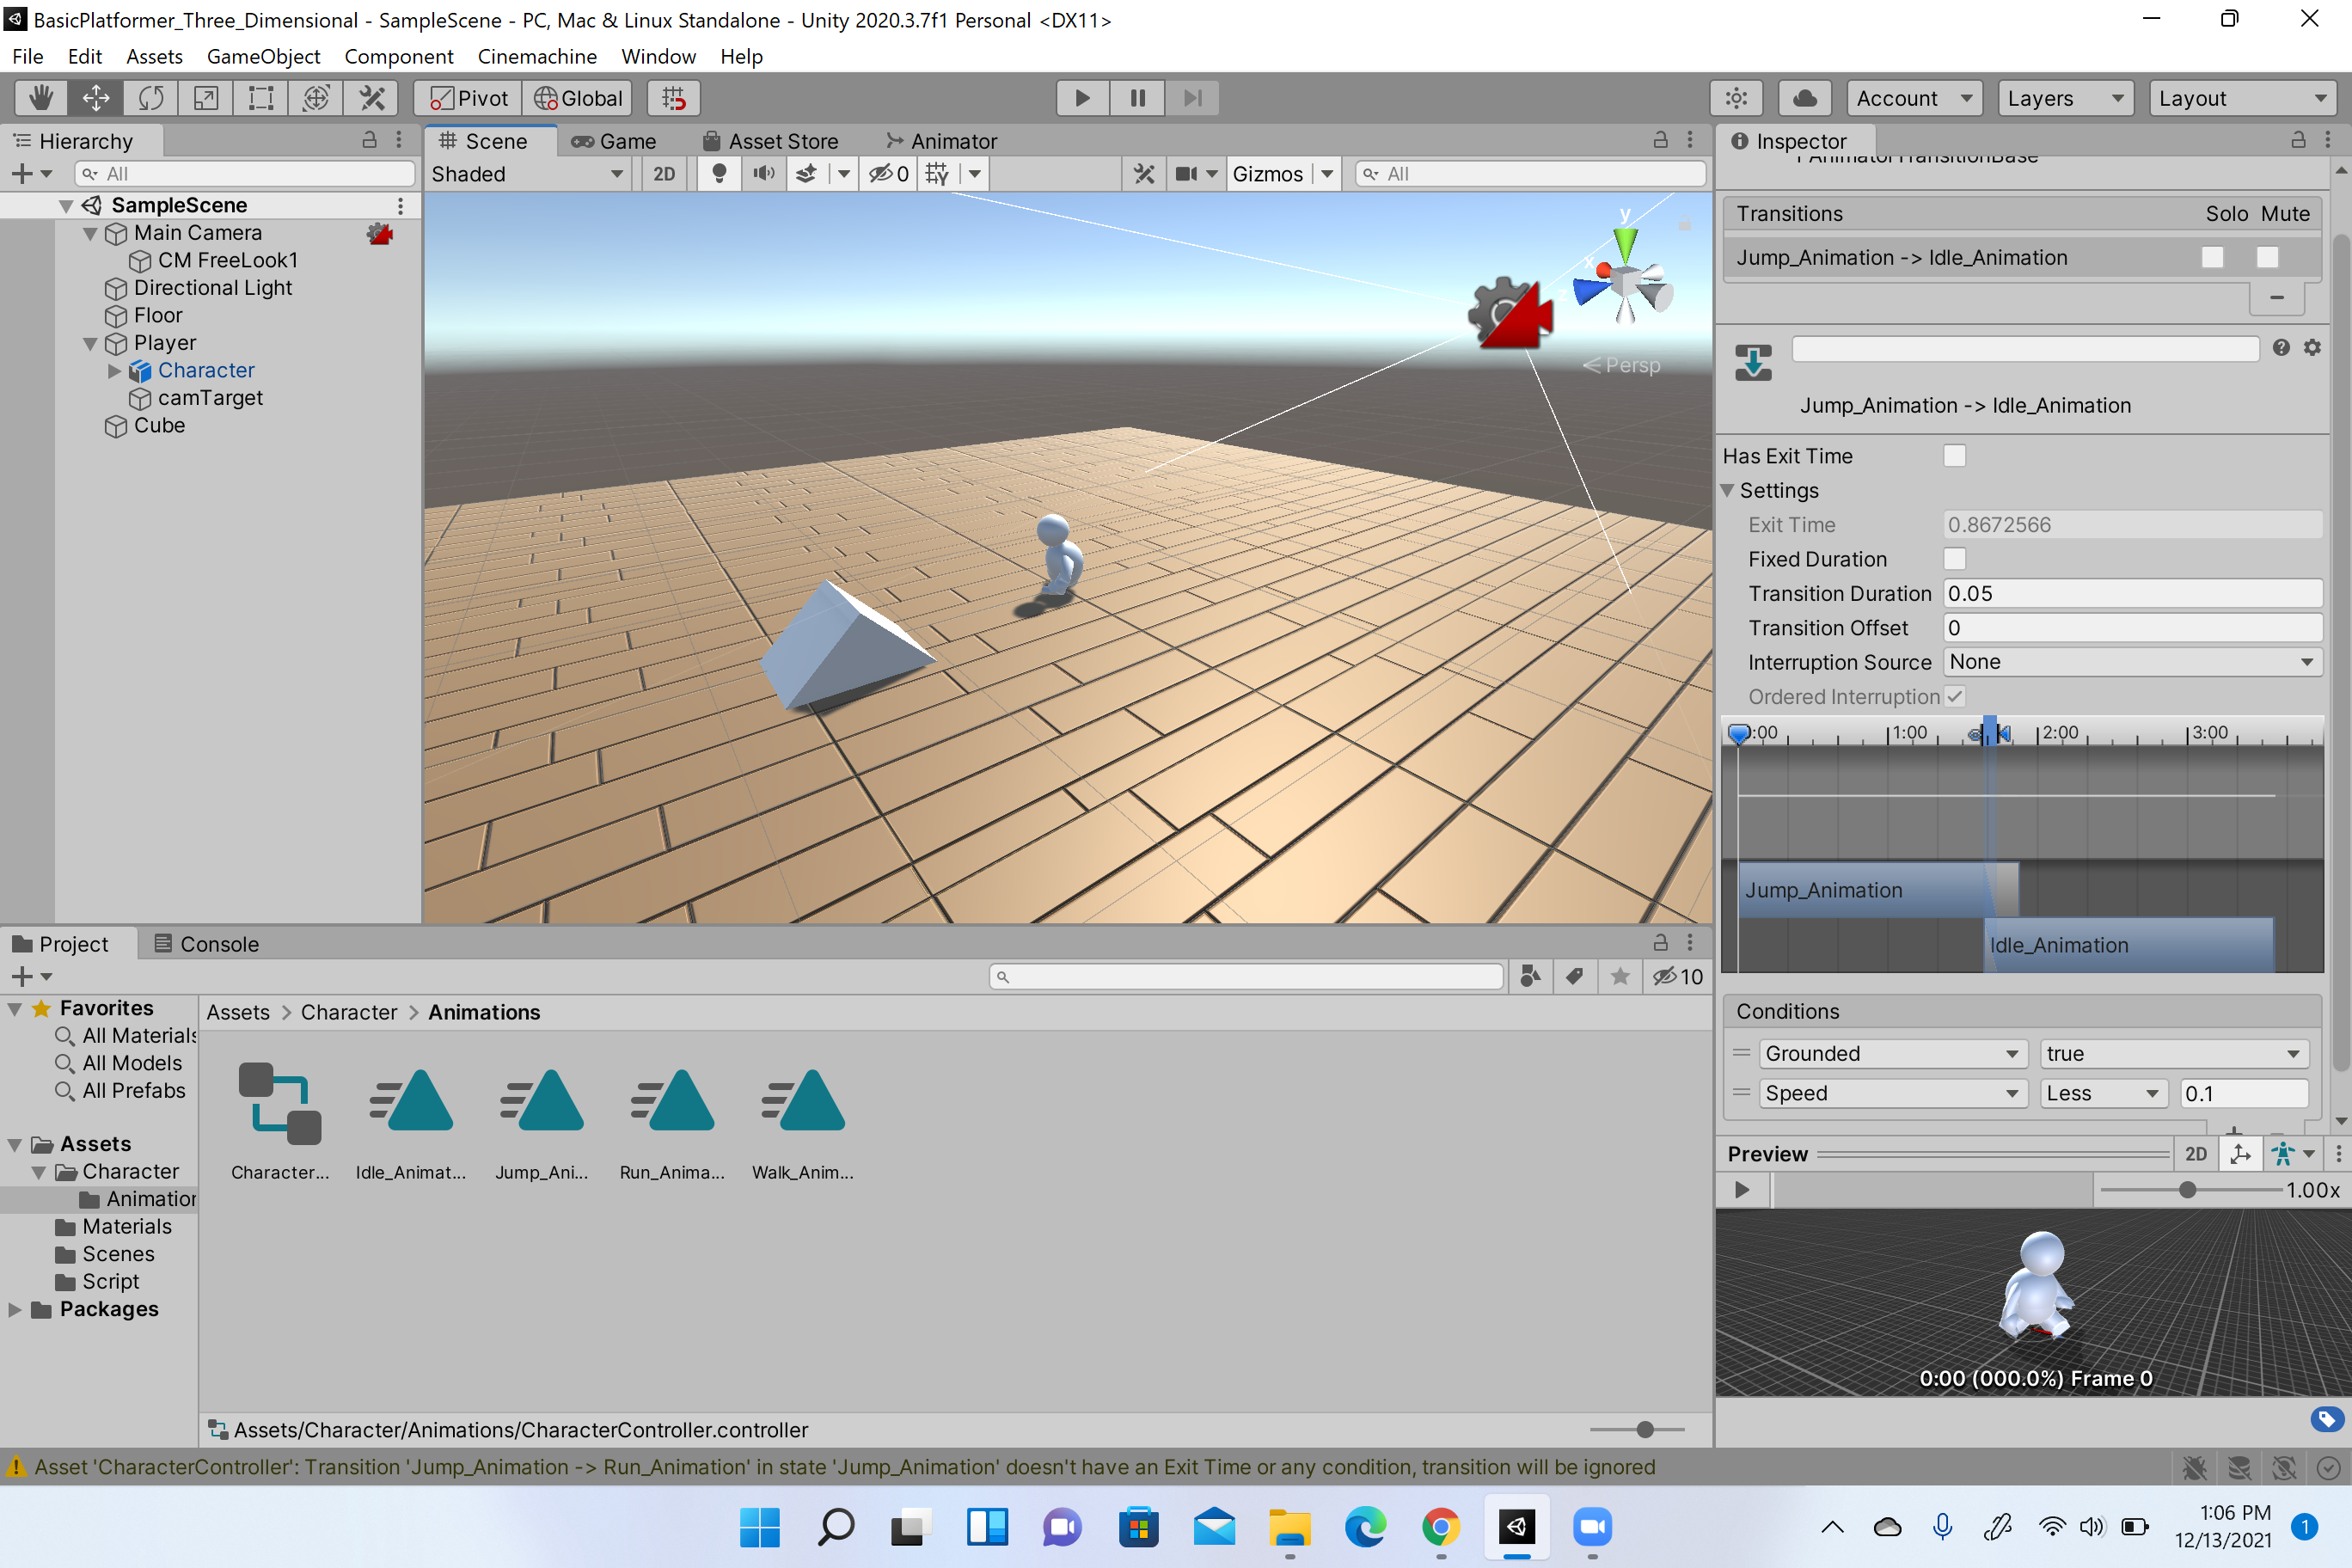This screenshot has width=2352, height=1568.
Task: Select Jump_Animation -> Idle_Animation transition row
Action: pos(2021,257)
